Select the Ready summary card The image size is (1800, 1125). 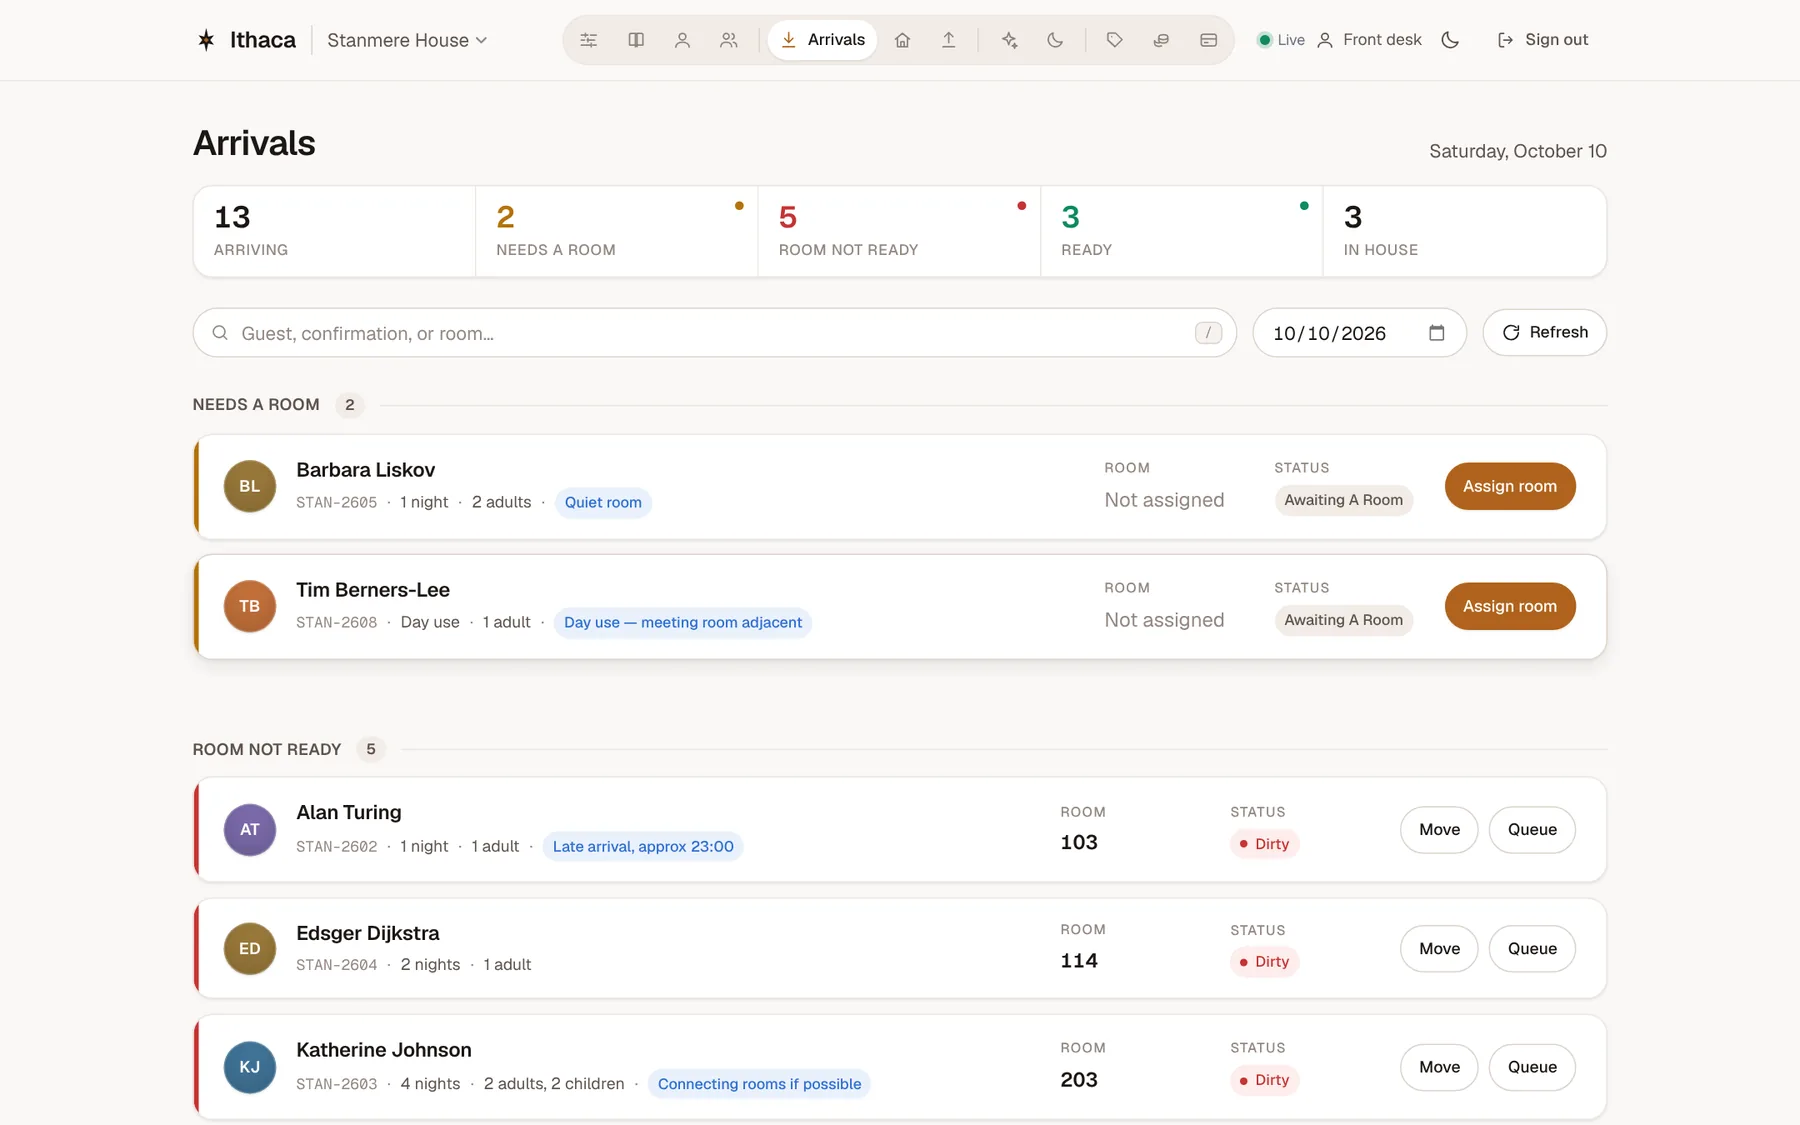[1181, 231]
